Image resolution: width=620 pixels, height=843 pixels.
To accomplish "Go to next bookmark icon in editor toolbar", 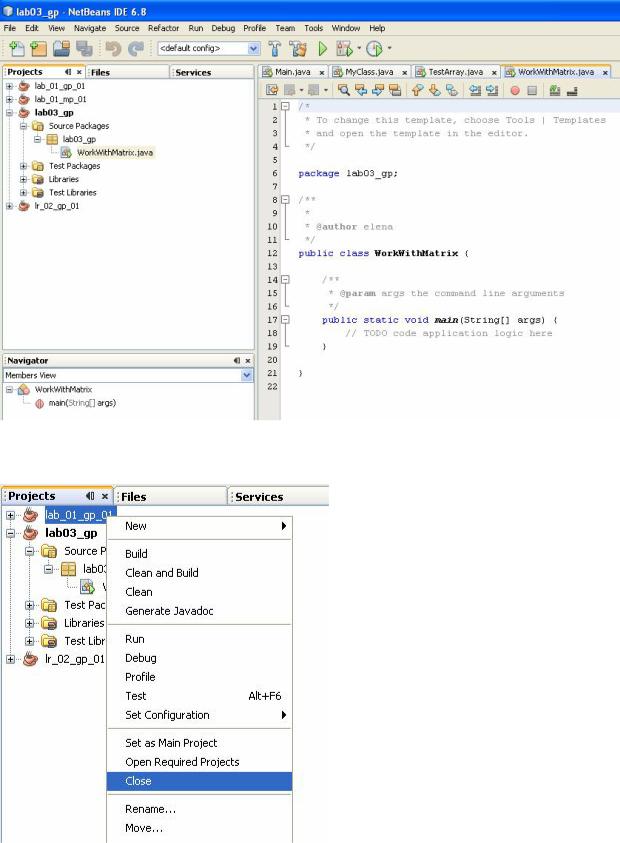I will [x=434, y=90].
